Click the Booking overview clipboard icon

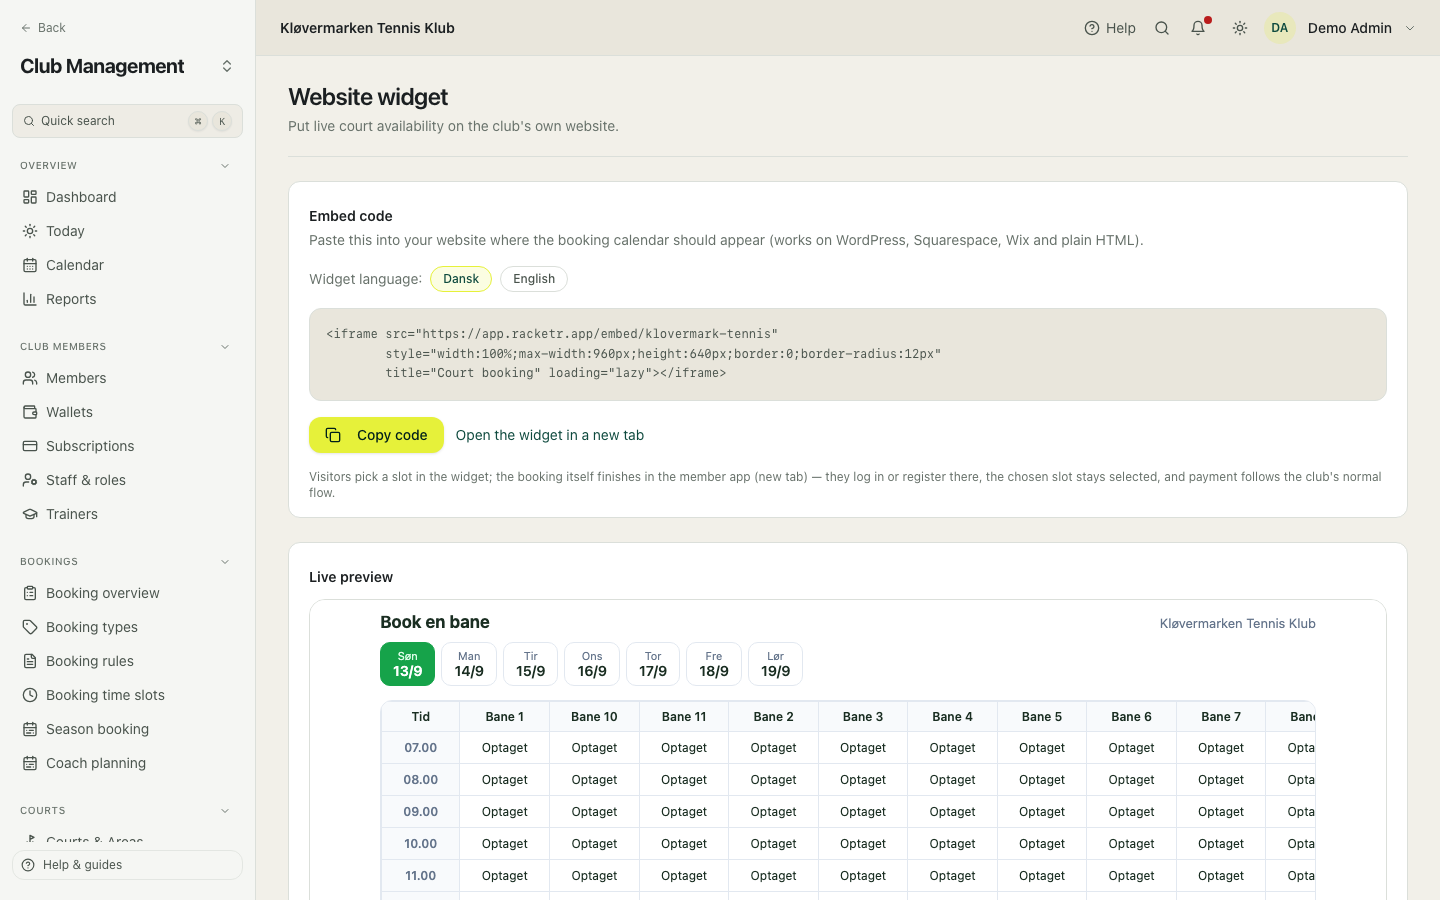(30, 593)
